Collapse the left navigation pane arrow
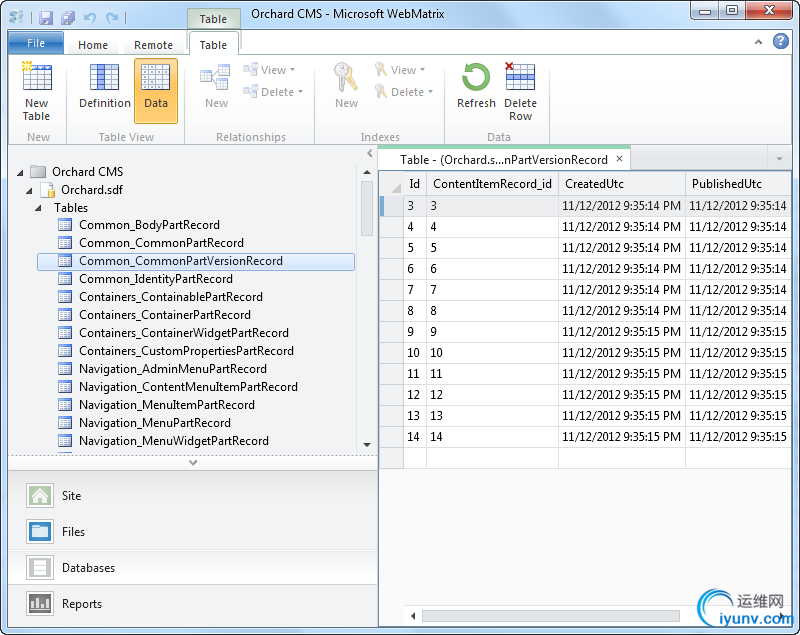Viewport: 800px width, 635px height. click(370, 153)
